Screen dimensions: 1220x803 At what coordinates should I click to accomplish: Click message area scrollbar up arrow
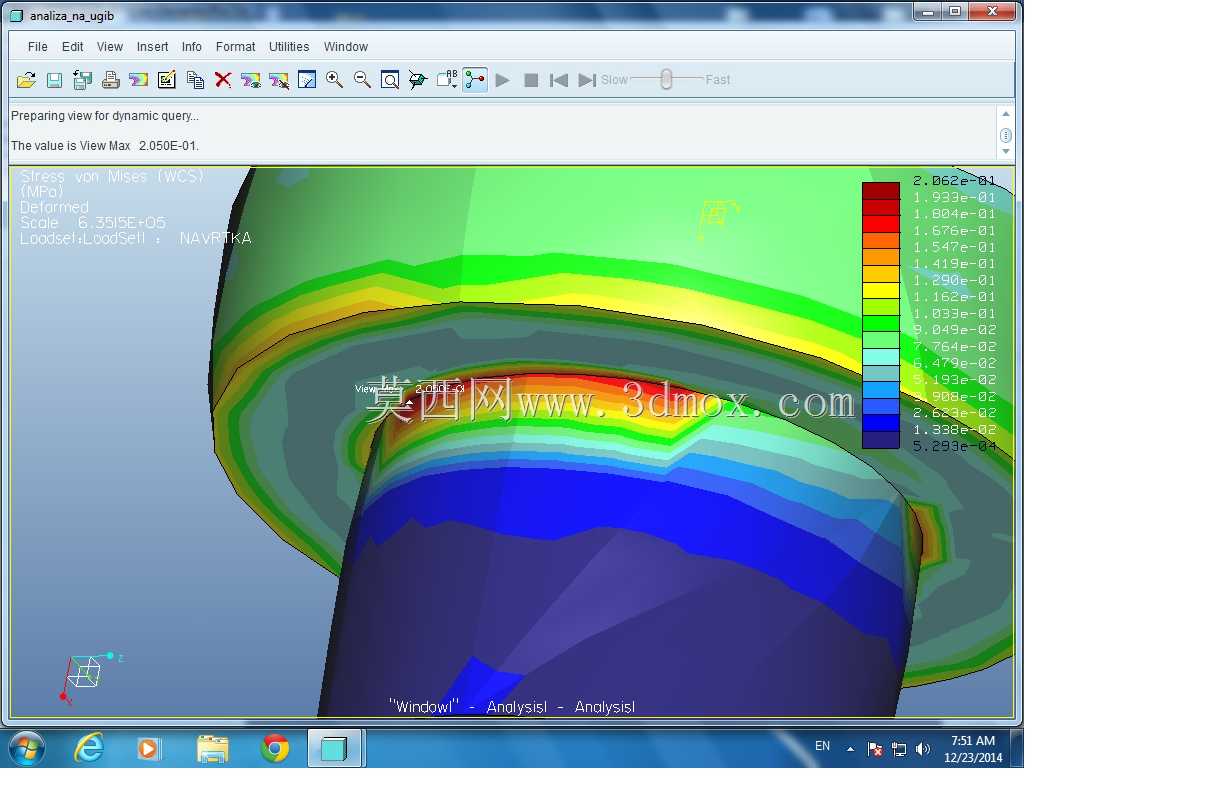click(1006, 114)
